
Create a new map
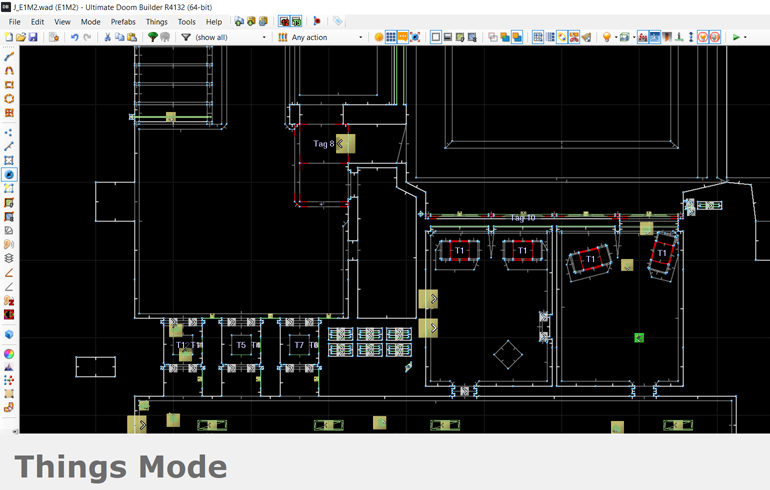[9, 37]
